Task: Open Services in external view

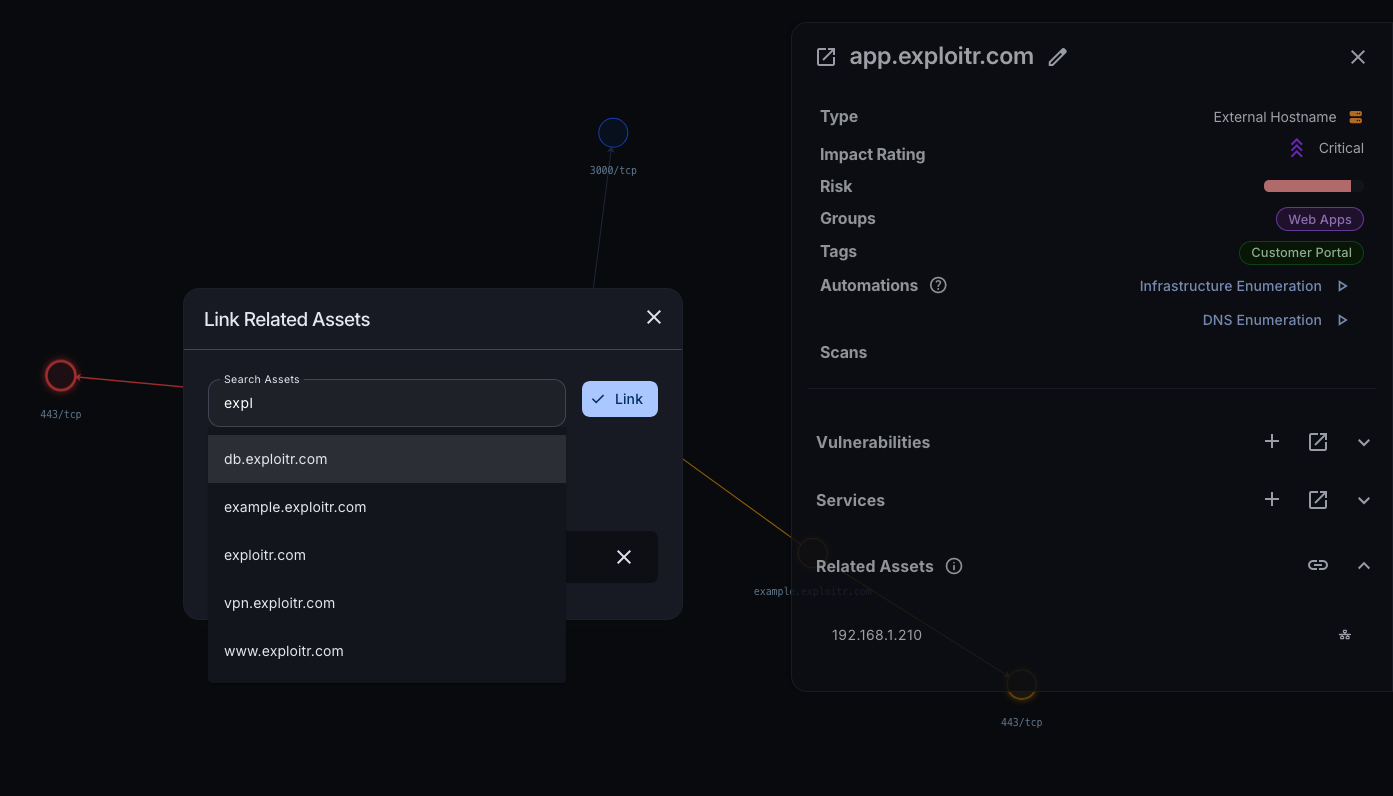Action: coord(1318,499)
